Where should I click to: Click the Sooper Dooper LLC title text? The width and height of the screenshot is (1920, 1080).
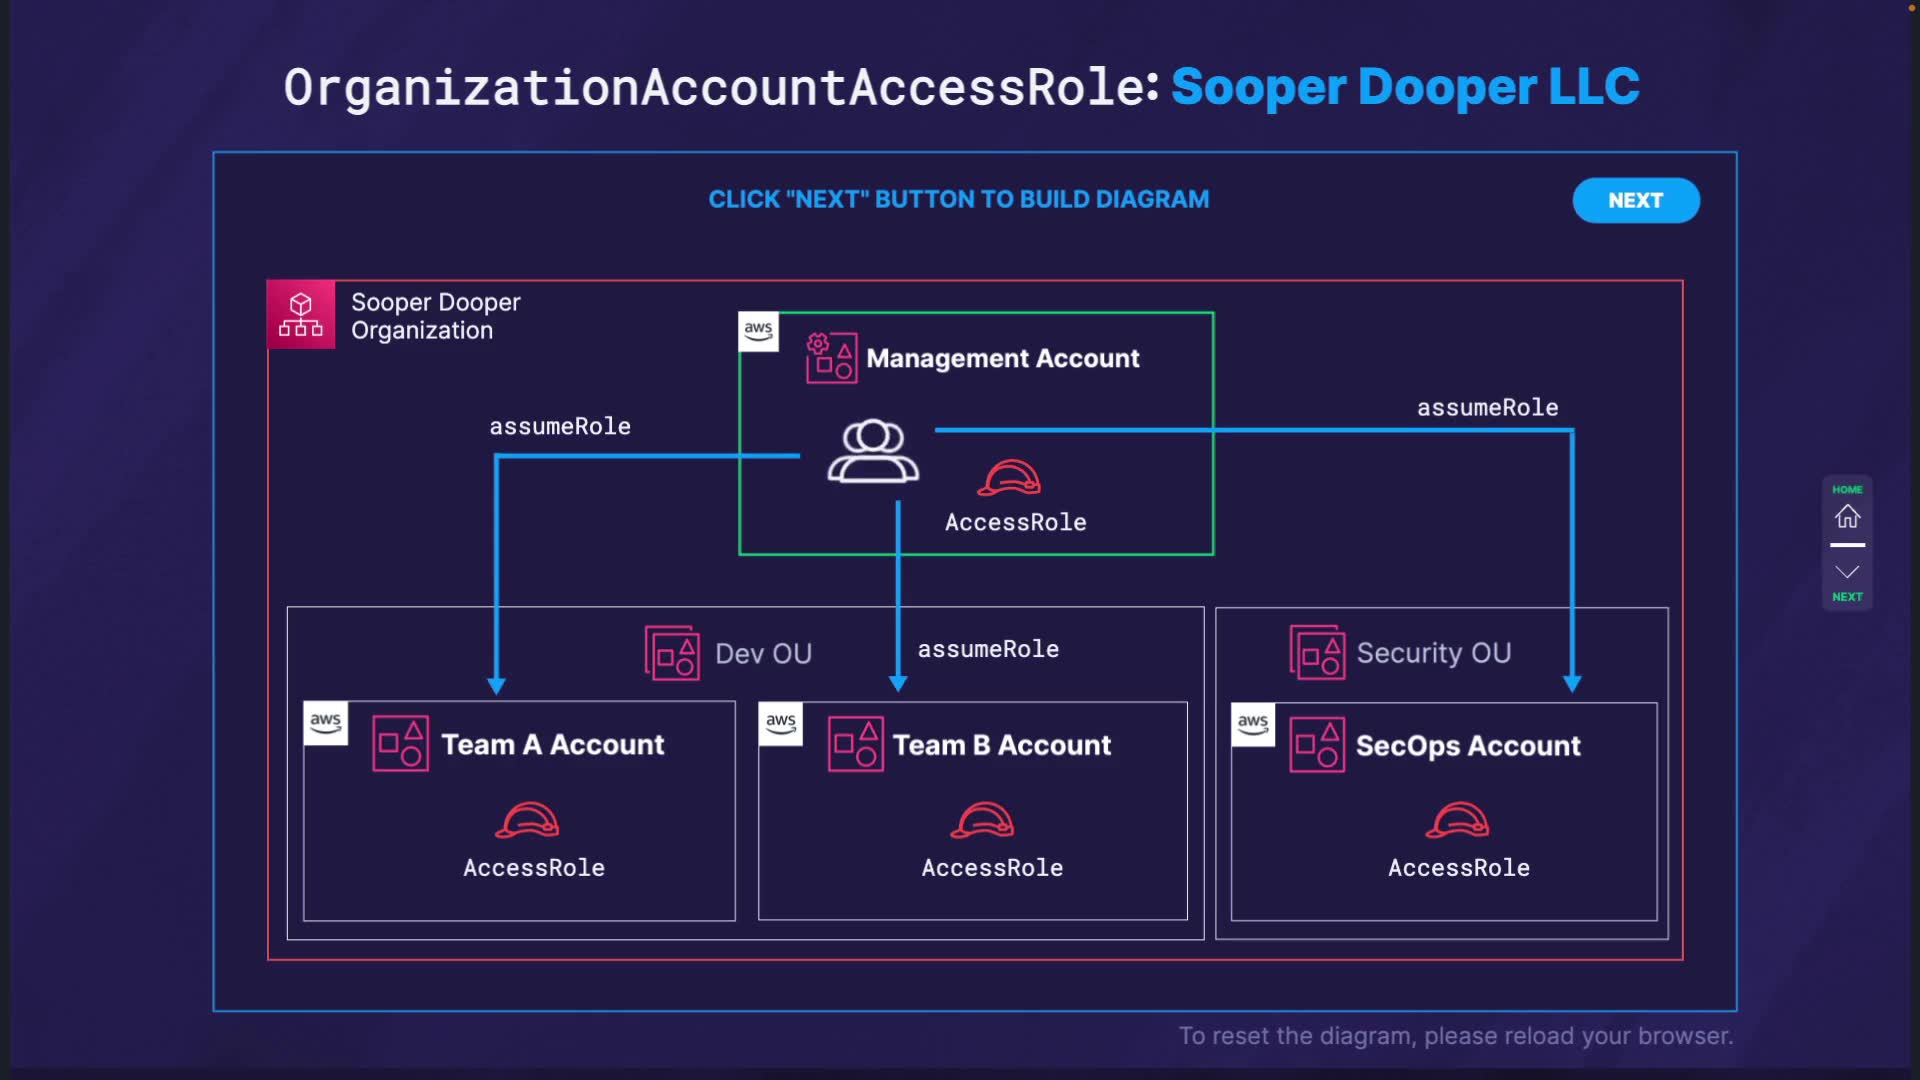[x=1405, y=87]
